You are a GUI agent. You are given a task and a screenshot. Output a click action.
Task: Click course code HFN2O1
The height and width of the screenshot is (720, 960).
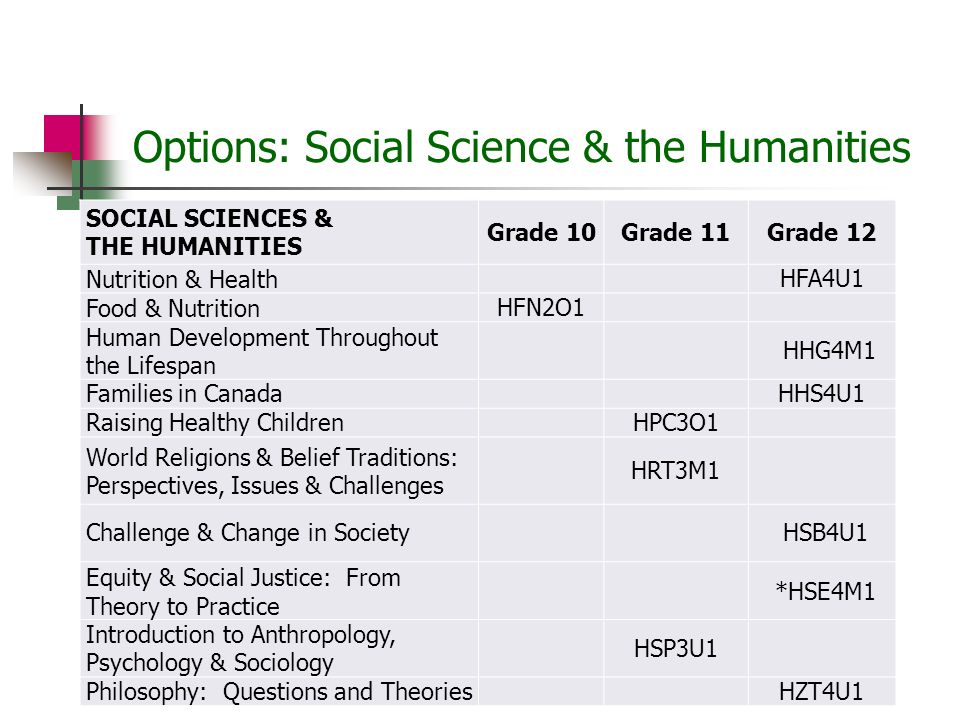tap(540, 308)
